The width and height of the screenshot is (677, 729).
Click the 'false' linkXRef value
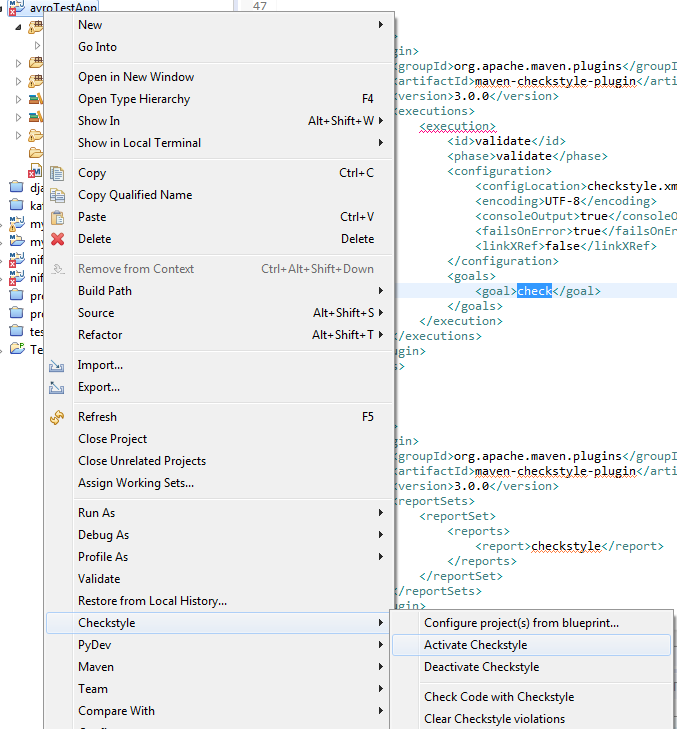[x=562, y=246]
